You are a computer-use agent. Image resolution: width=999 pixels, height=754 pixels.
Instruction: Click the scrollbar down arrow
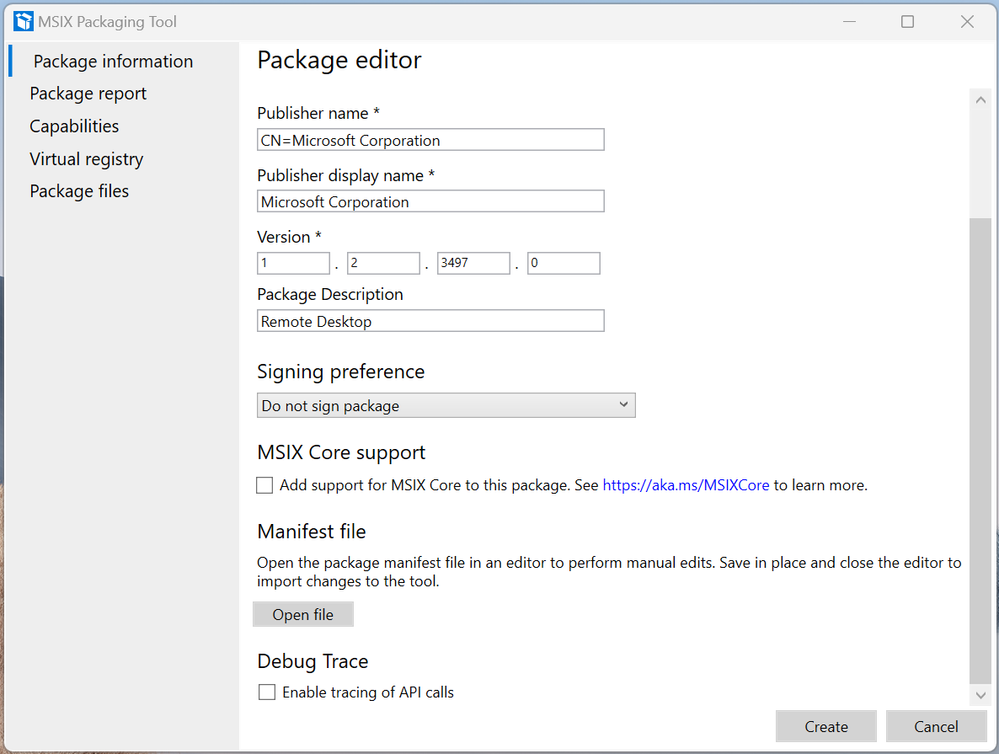pyautogui.click(x=981, y=695)
